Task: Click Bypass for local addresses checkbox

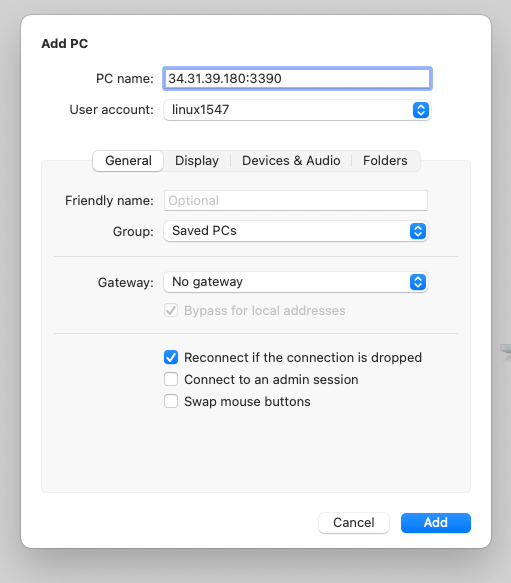Action: 171,310
